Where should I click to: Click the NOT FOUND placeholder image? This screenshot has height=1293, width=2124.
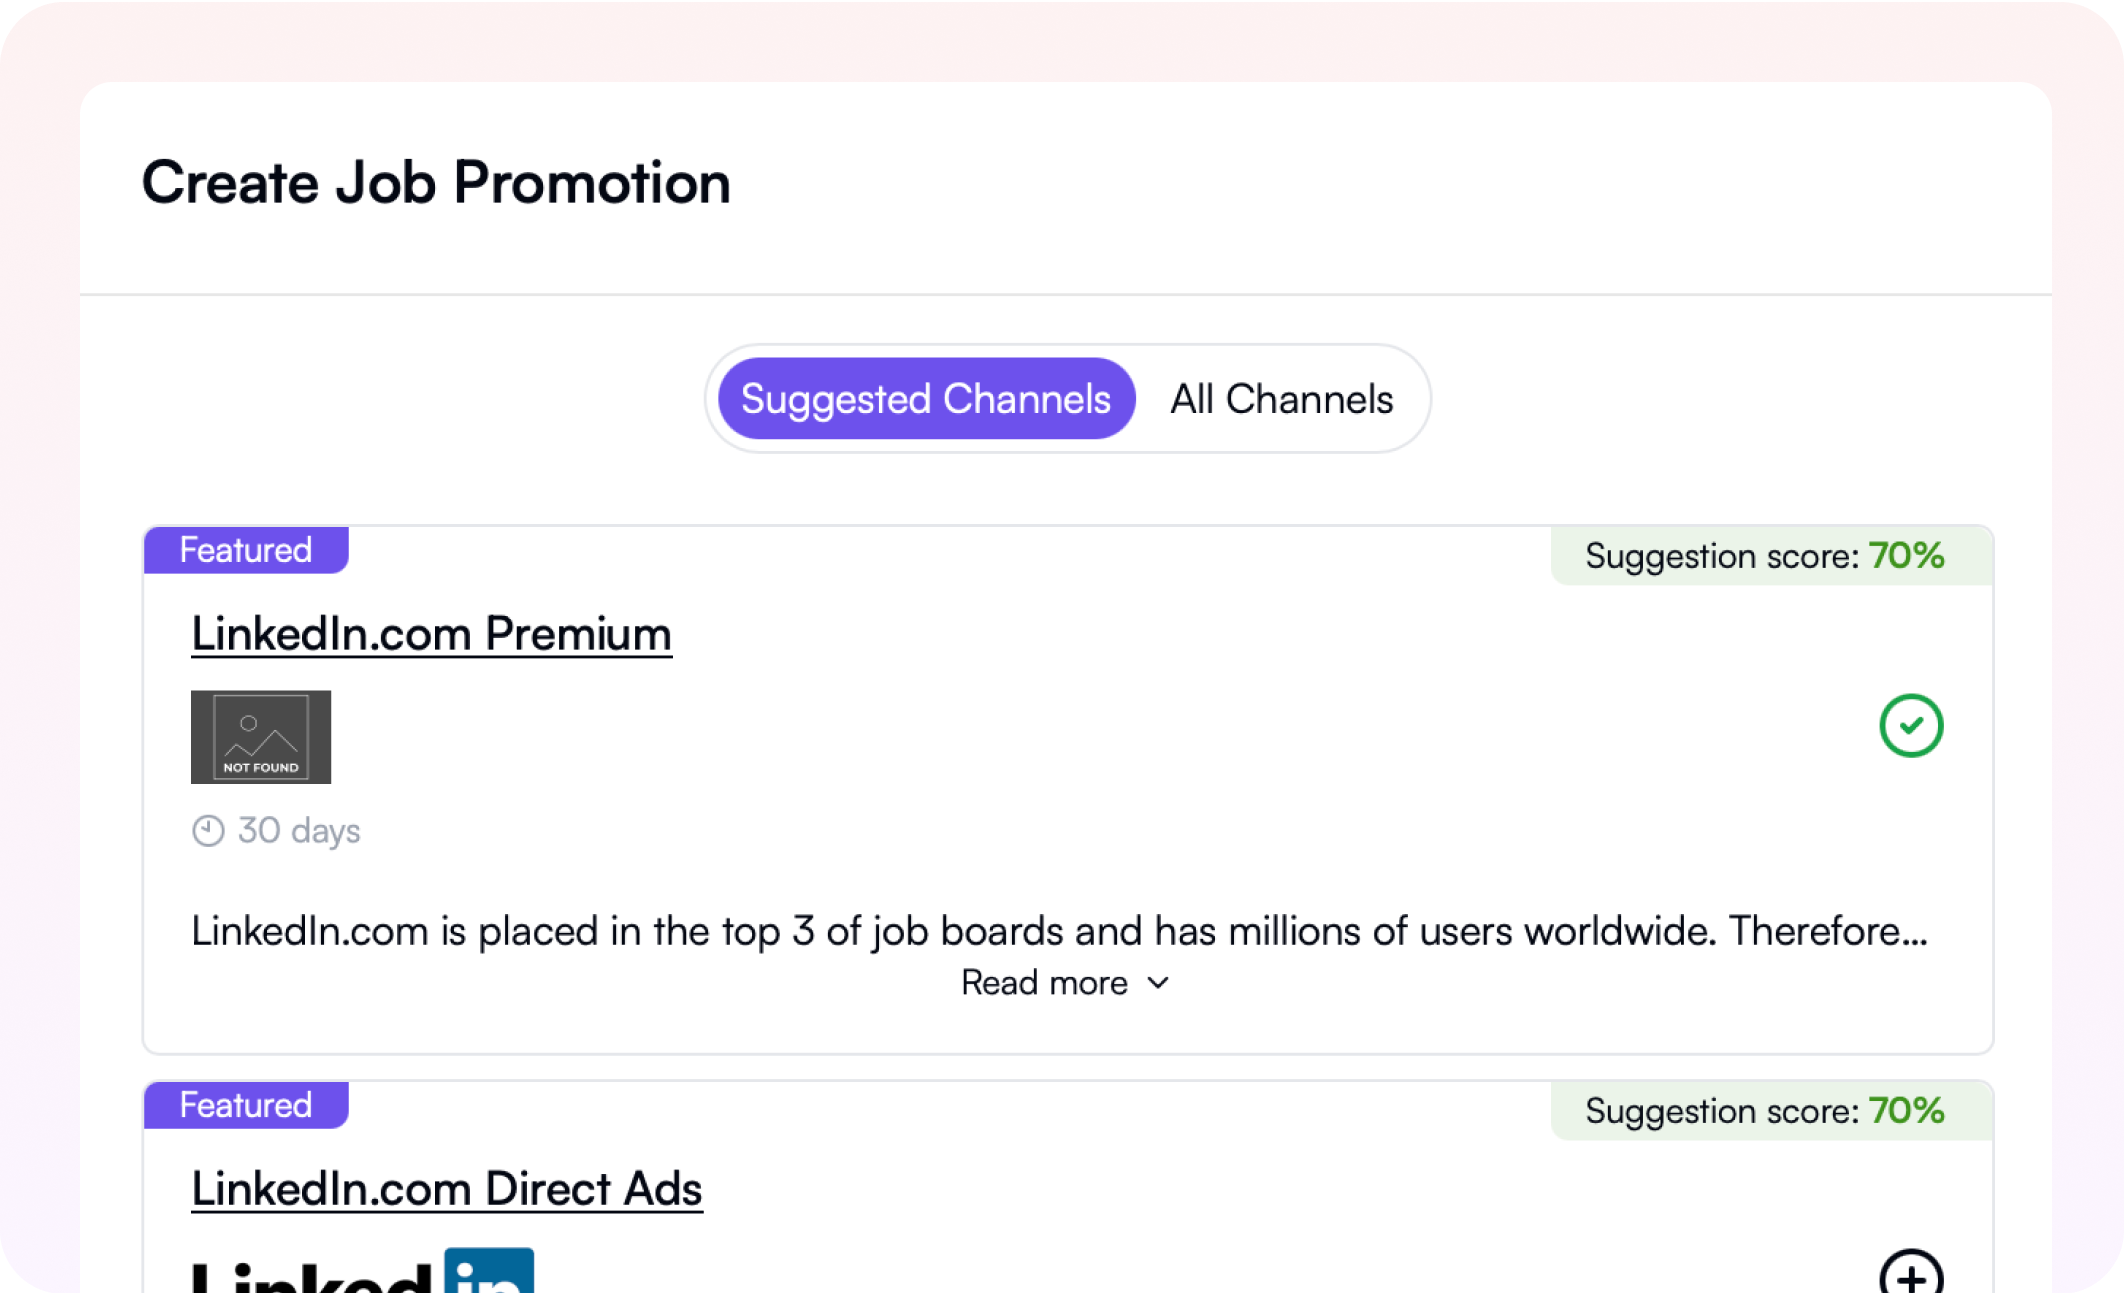[261, 737]
